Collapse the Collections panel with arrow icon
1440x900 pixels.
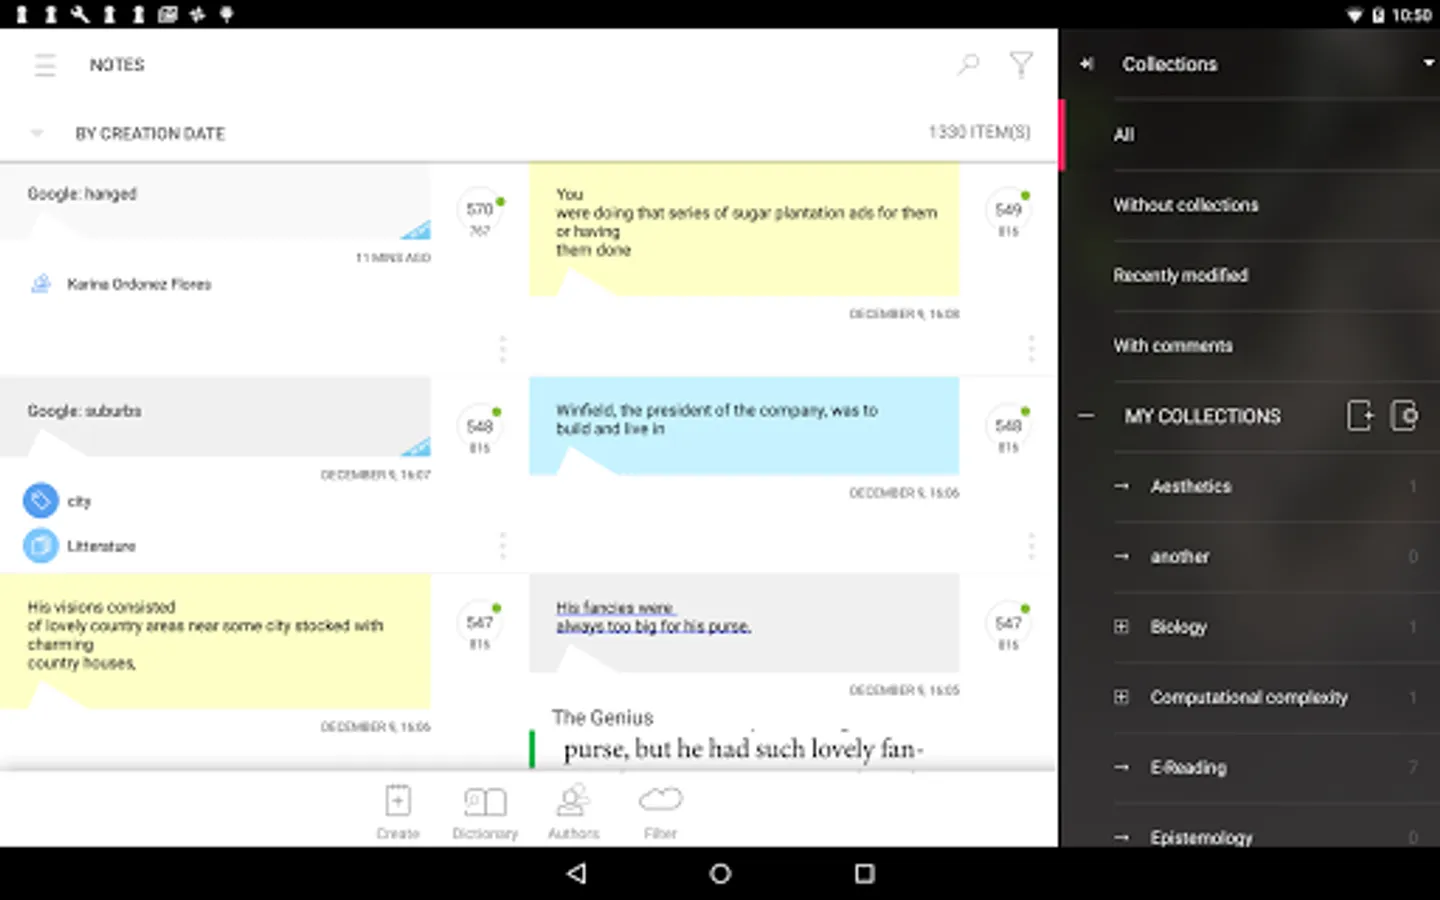click(x=1087, y=64)
